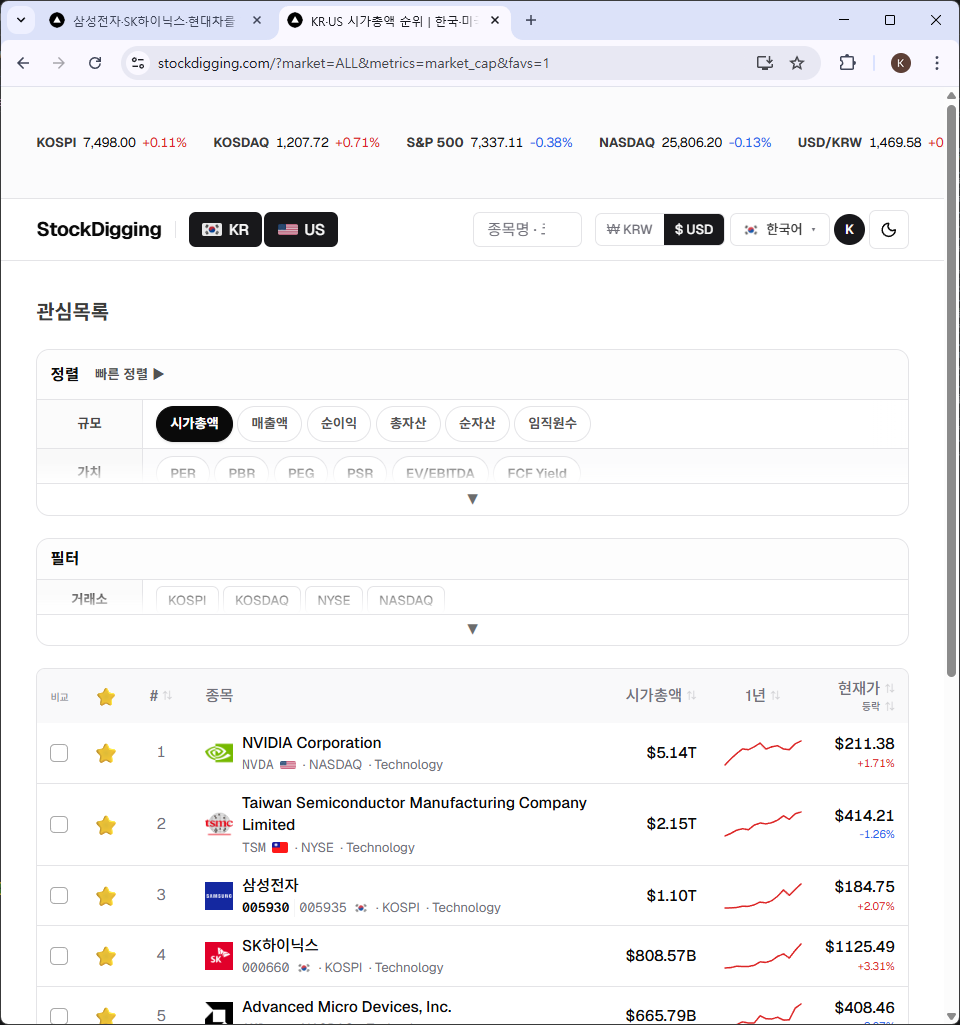Viewport: 960px width, 1025px height.
Task: Open the StockDigging user avatar K
Action: (x=849, y=229)
